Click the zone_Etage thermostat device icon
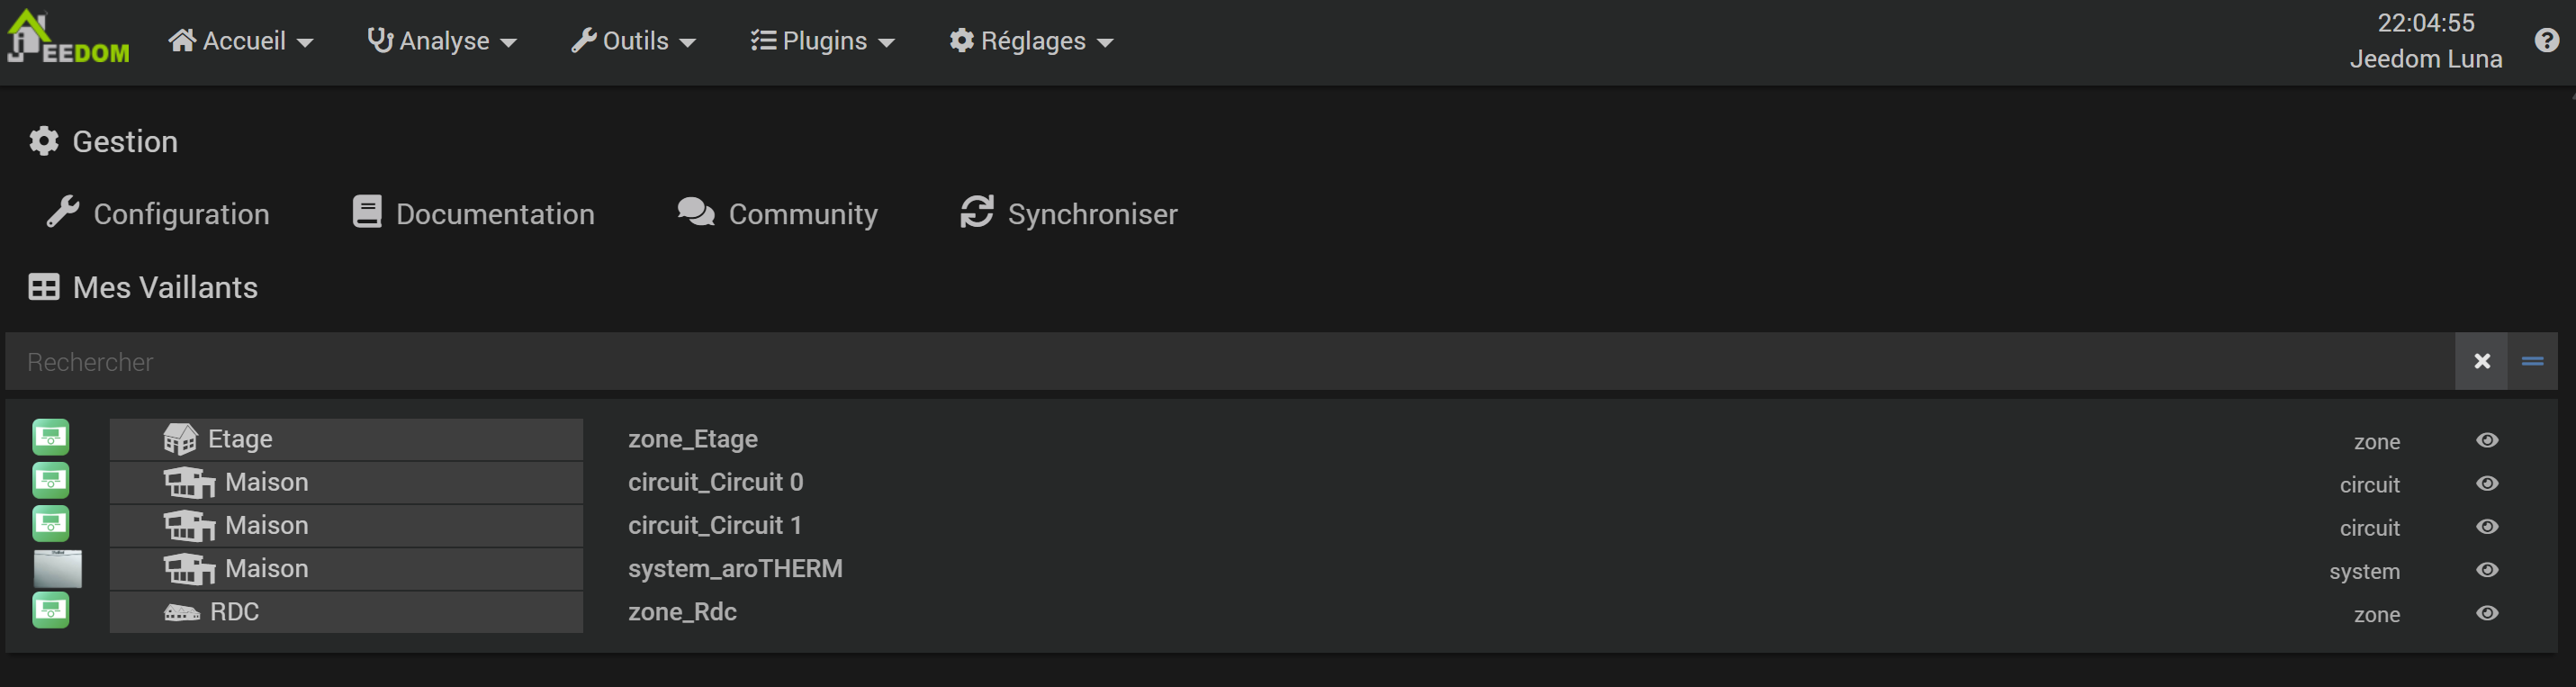This screenshot has width=2576, height=687. pos(51,438)
